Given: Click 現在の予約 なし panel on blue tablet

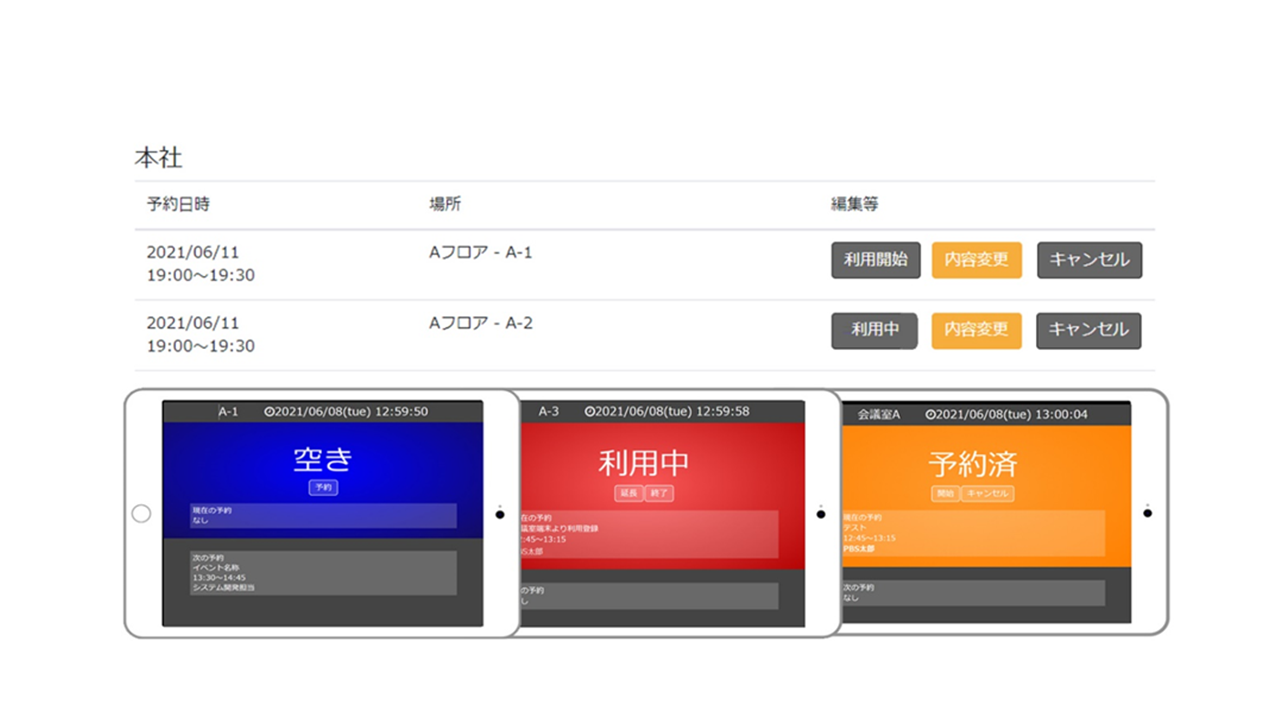Looking at the screenshot, I should tap(324, 515).
